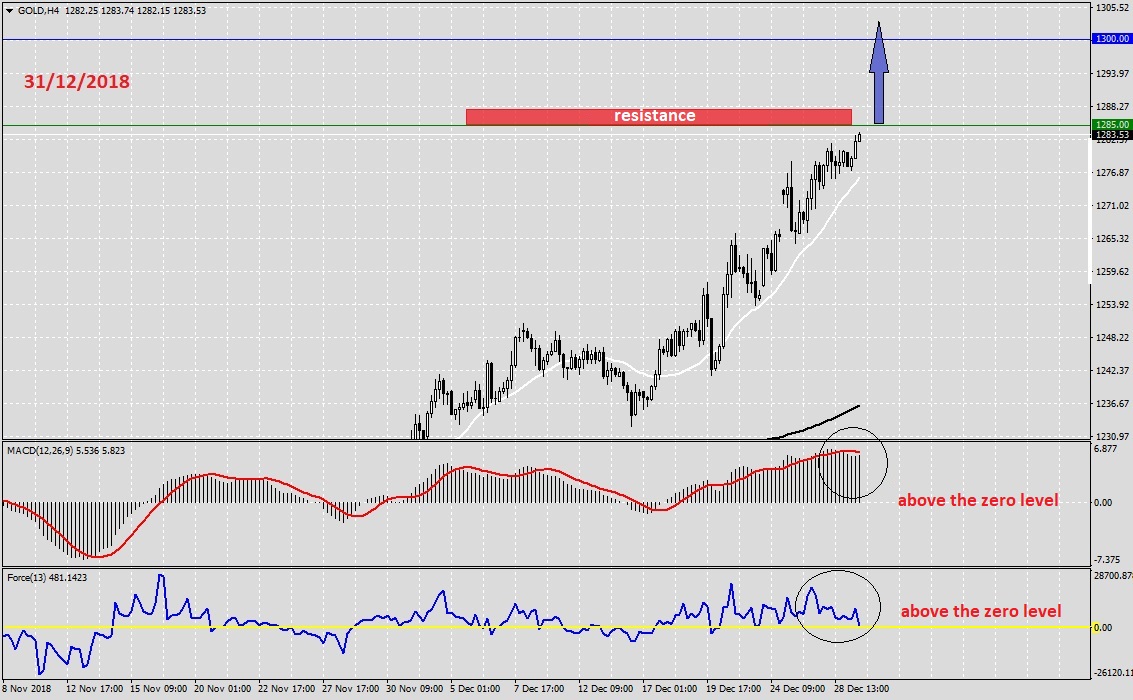The image size is (1133, 700).
Task: Click the GOLD,H4 chart menu triangle
Action: coord(9,11)
